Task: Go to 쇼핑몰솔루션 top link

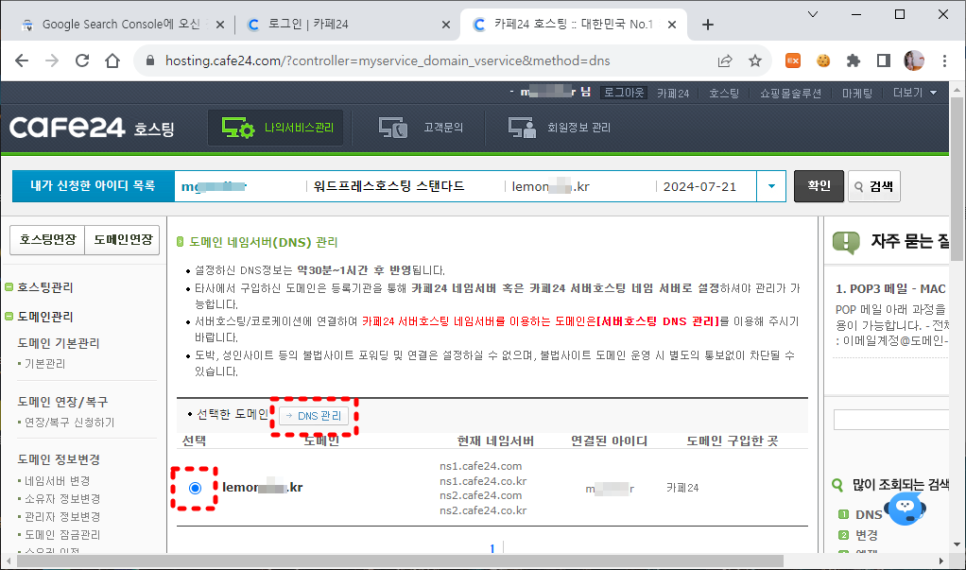Action: [790, 93]
